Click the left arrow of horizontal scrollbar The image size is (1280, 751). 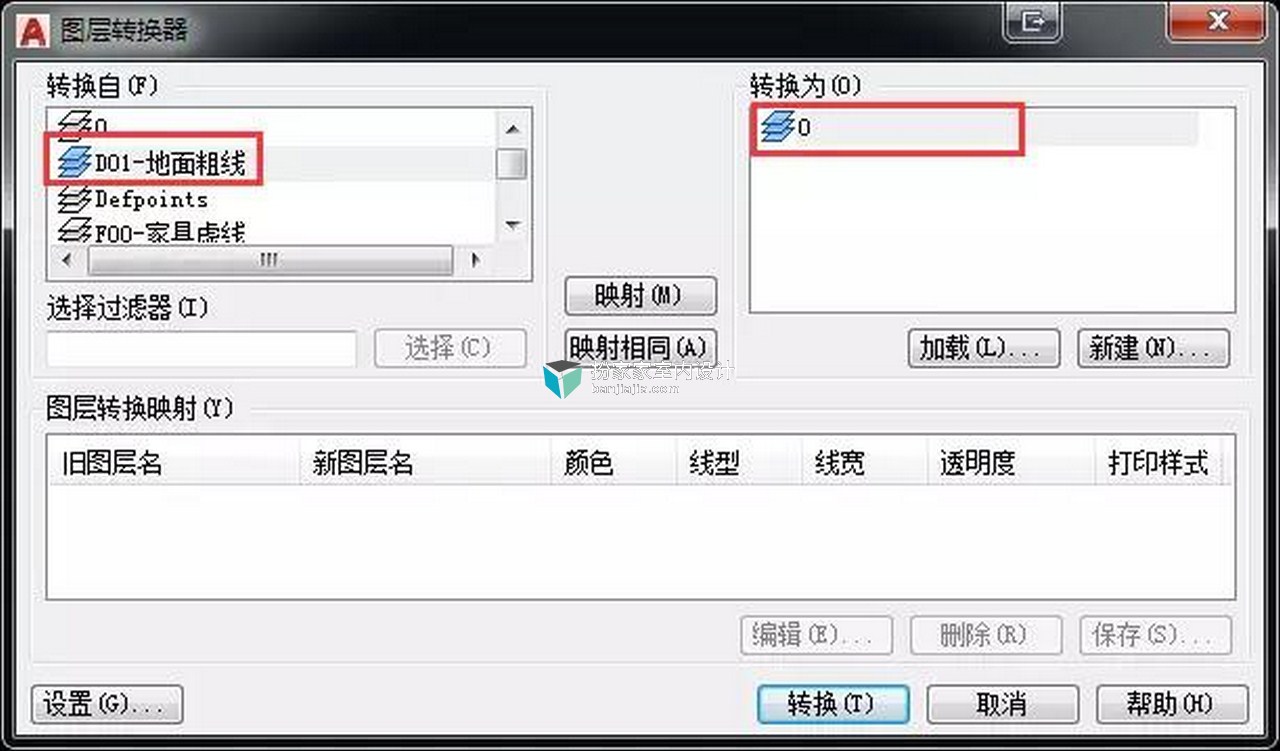(66, 260)
